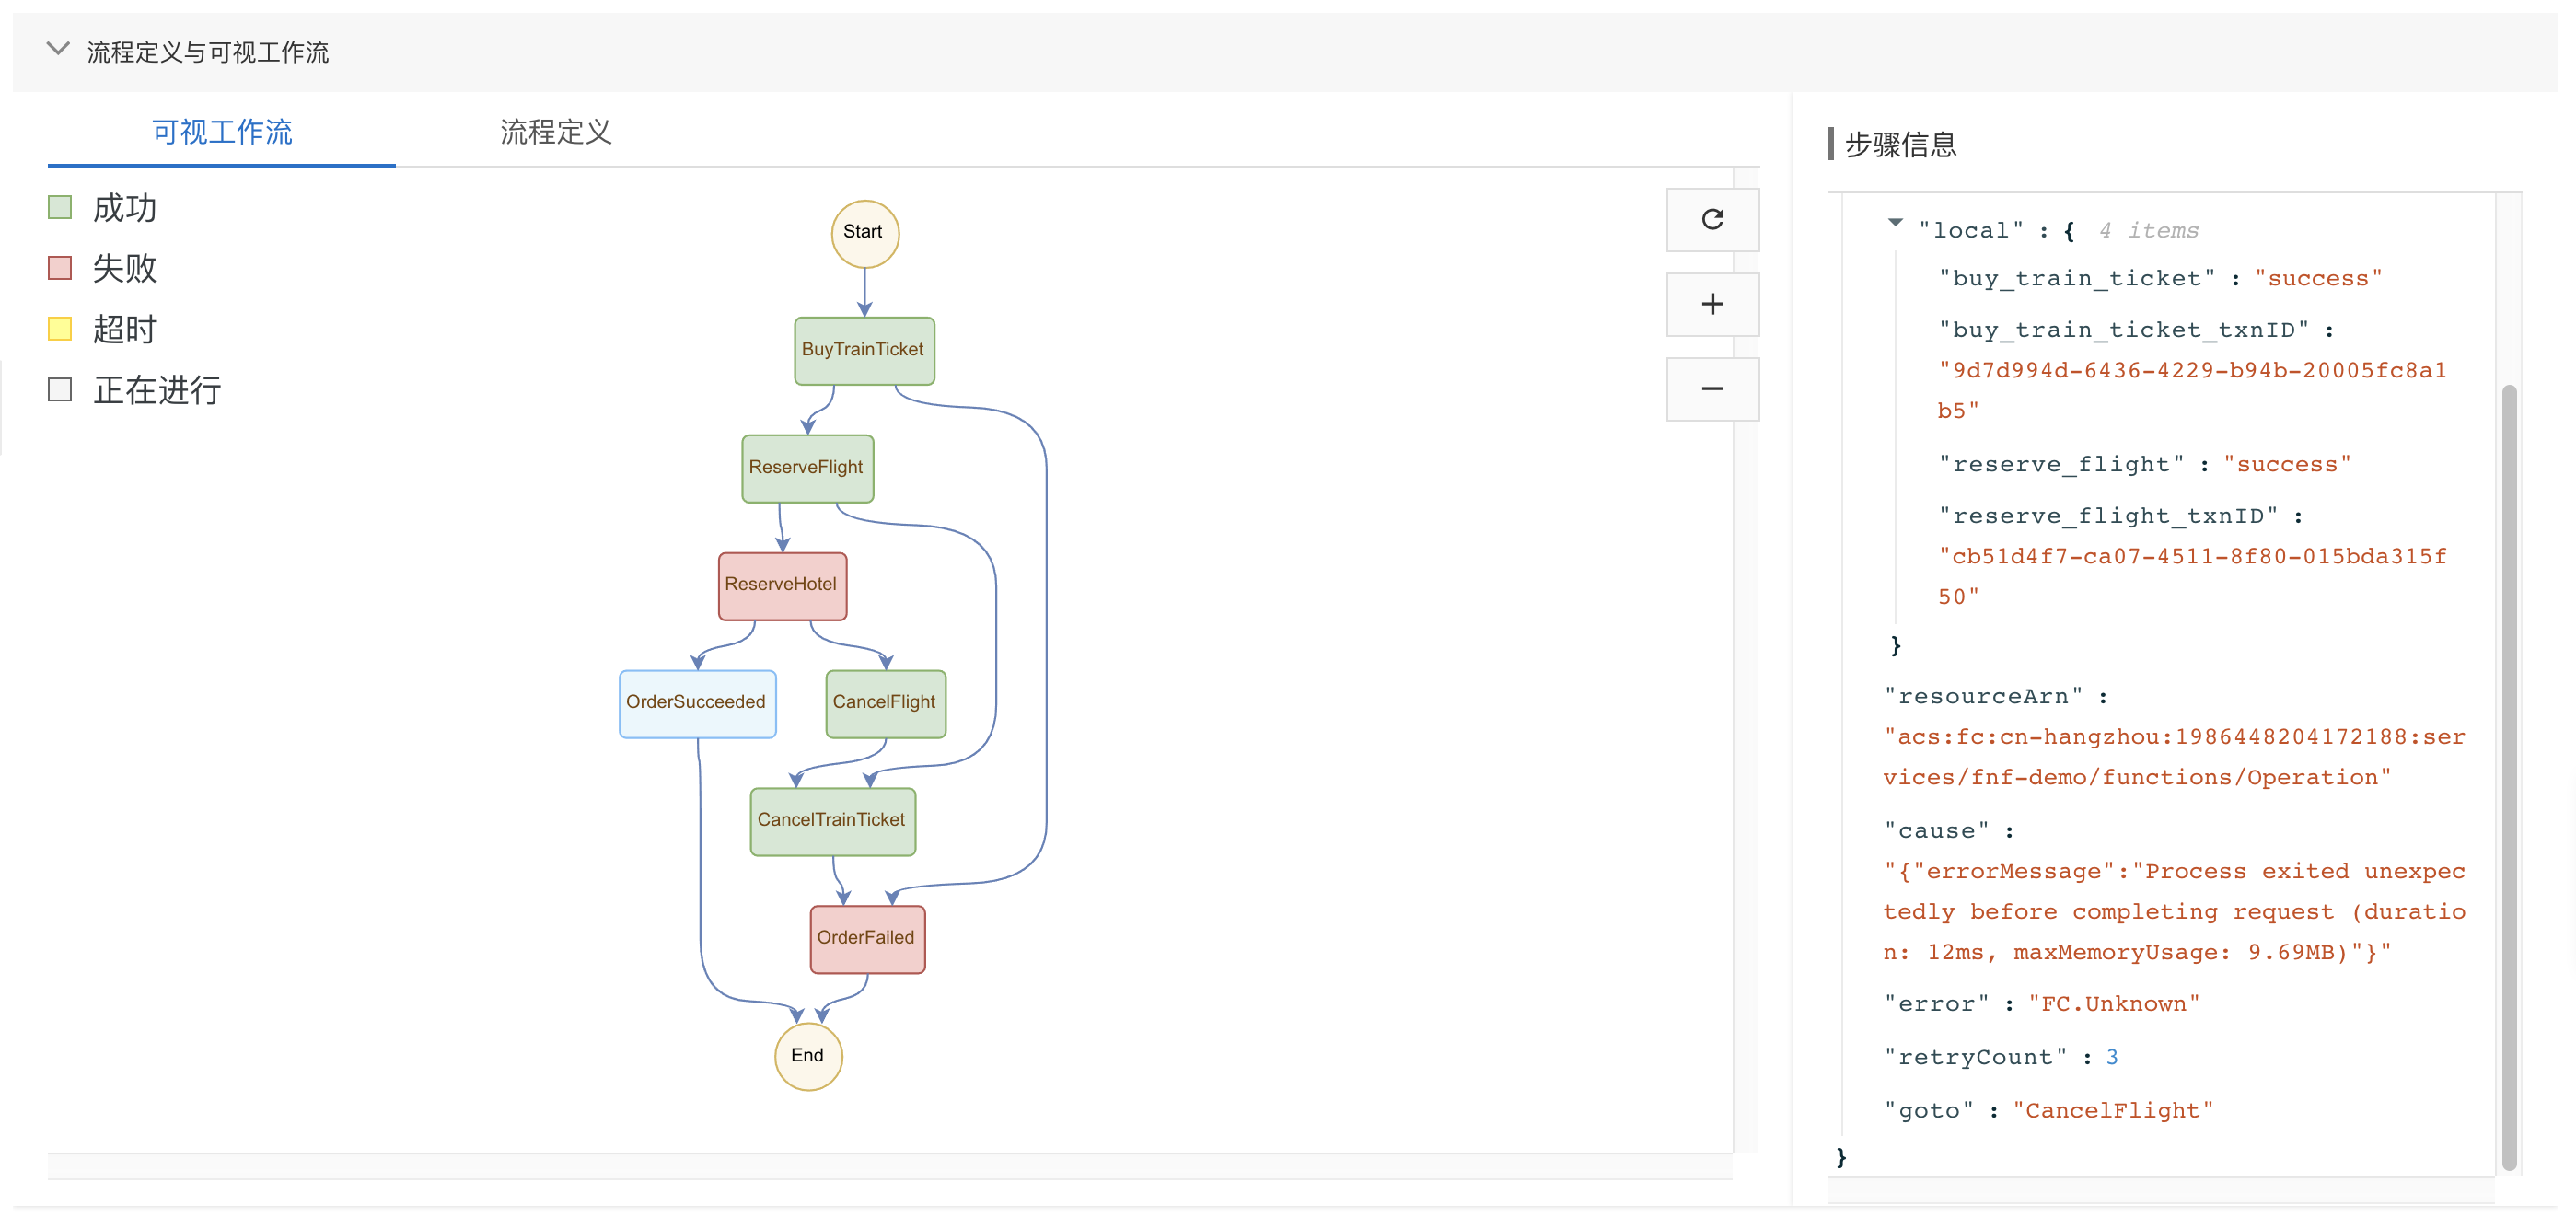The height and width of the screenshot is (1217, 2576).
Task: Select the BuyTrainTicket step node
Action: pos(864,350)
